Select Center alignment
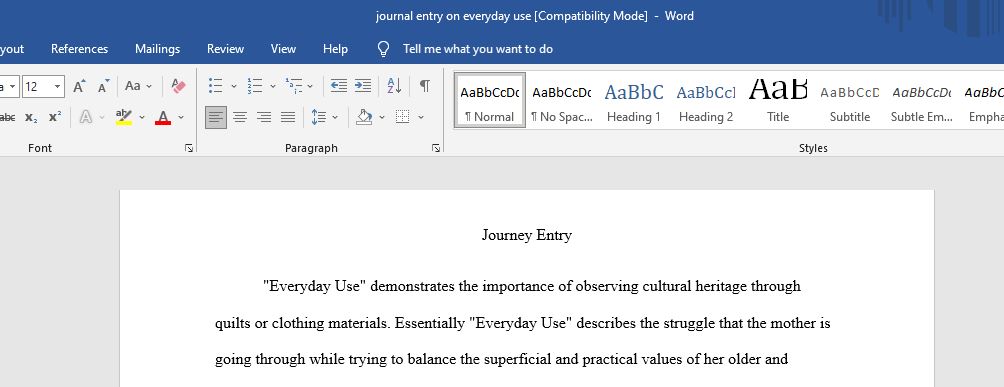 pyautogui.click(x=240, y=117)
